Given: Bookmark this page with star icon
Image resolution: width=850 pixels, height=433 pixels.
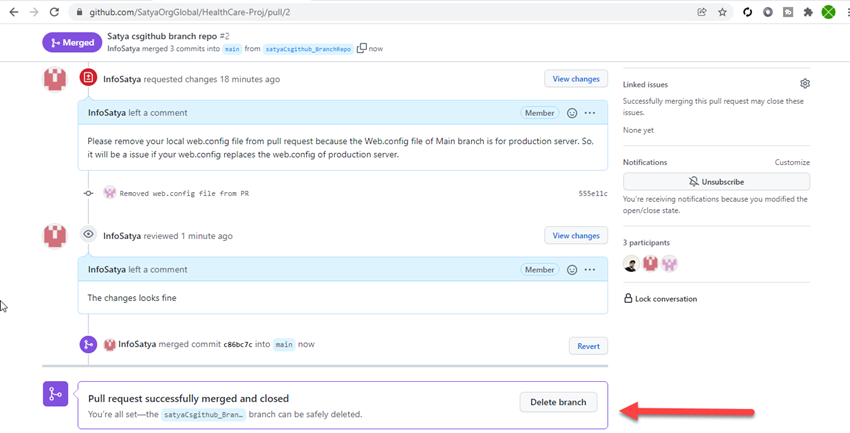Looking at the screenshot, I should pyautogui.click(x=722, y=12).
